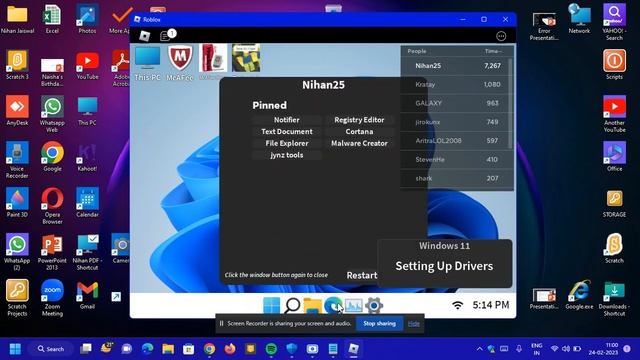This screenshot has width=640, height=360.
Task: Open Google.exe desktop icon
Action: pyautogui.click(x=579, y=295)
